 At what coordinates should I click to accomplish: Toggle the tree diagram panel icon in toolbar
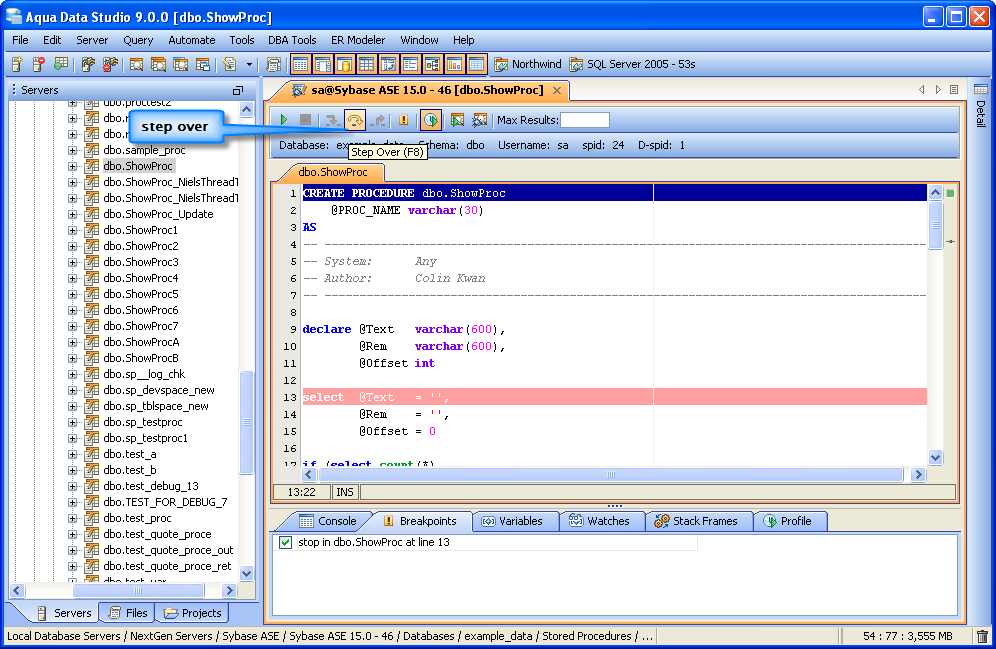(x=432, y=64)
